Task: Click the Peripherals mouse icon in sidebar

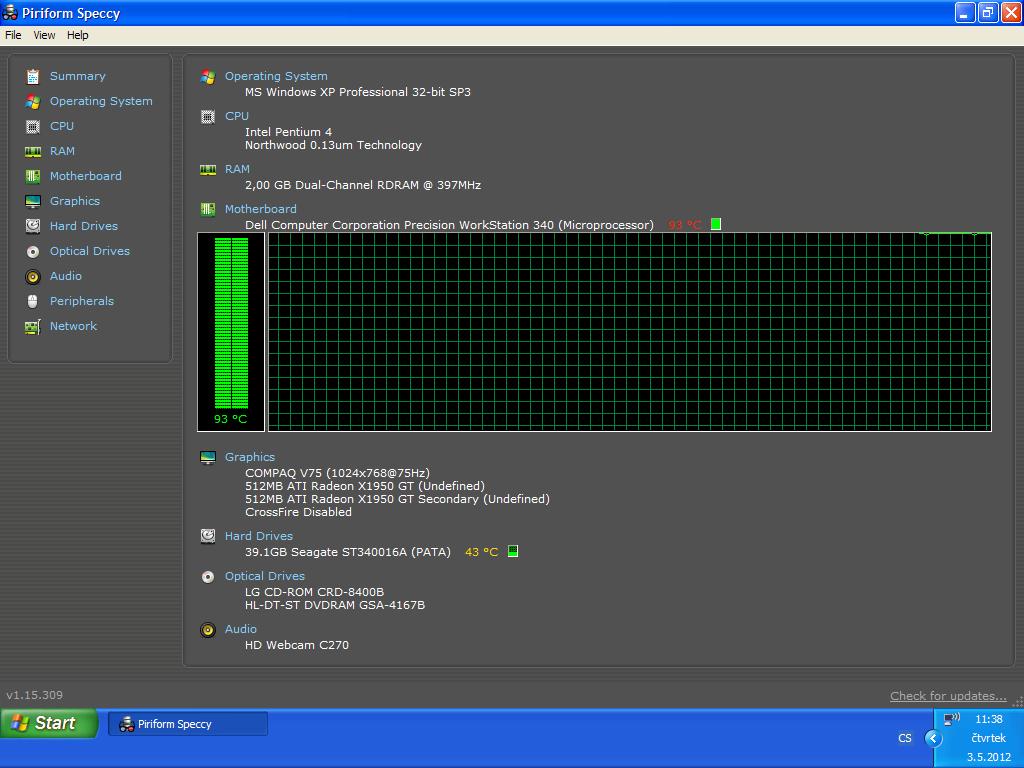Action: tap(33, 301)
